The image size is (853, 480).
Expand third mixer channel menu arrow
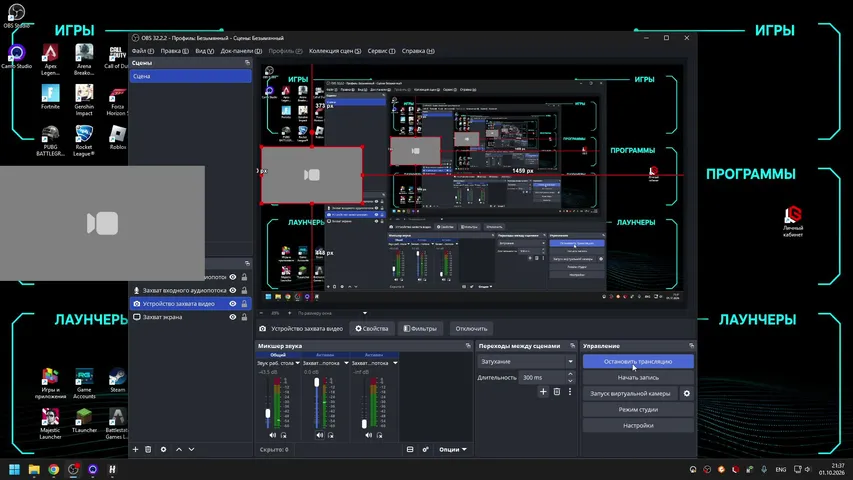tap(395, 363)
